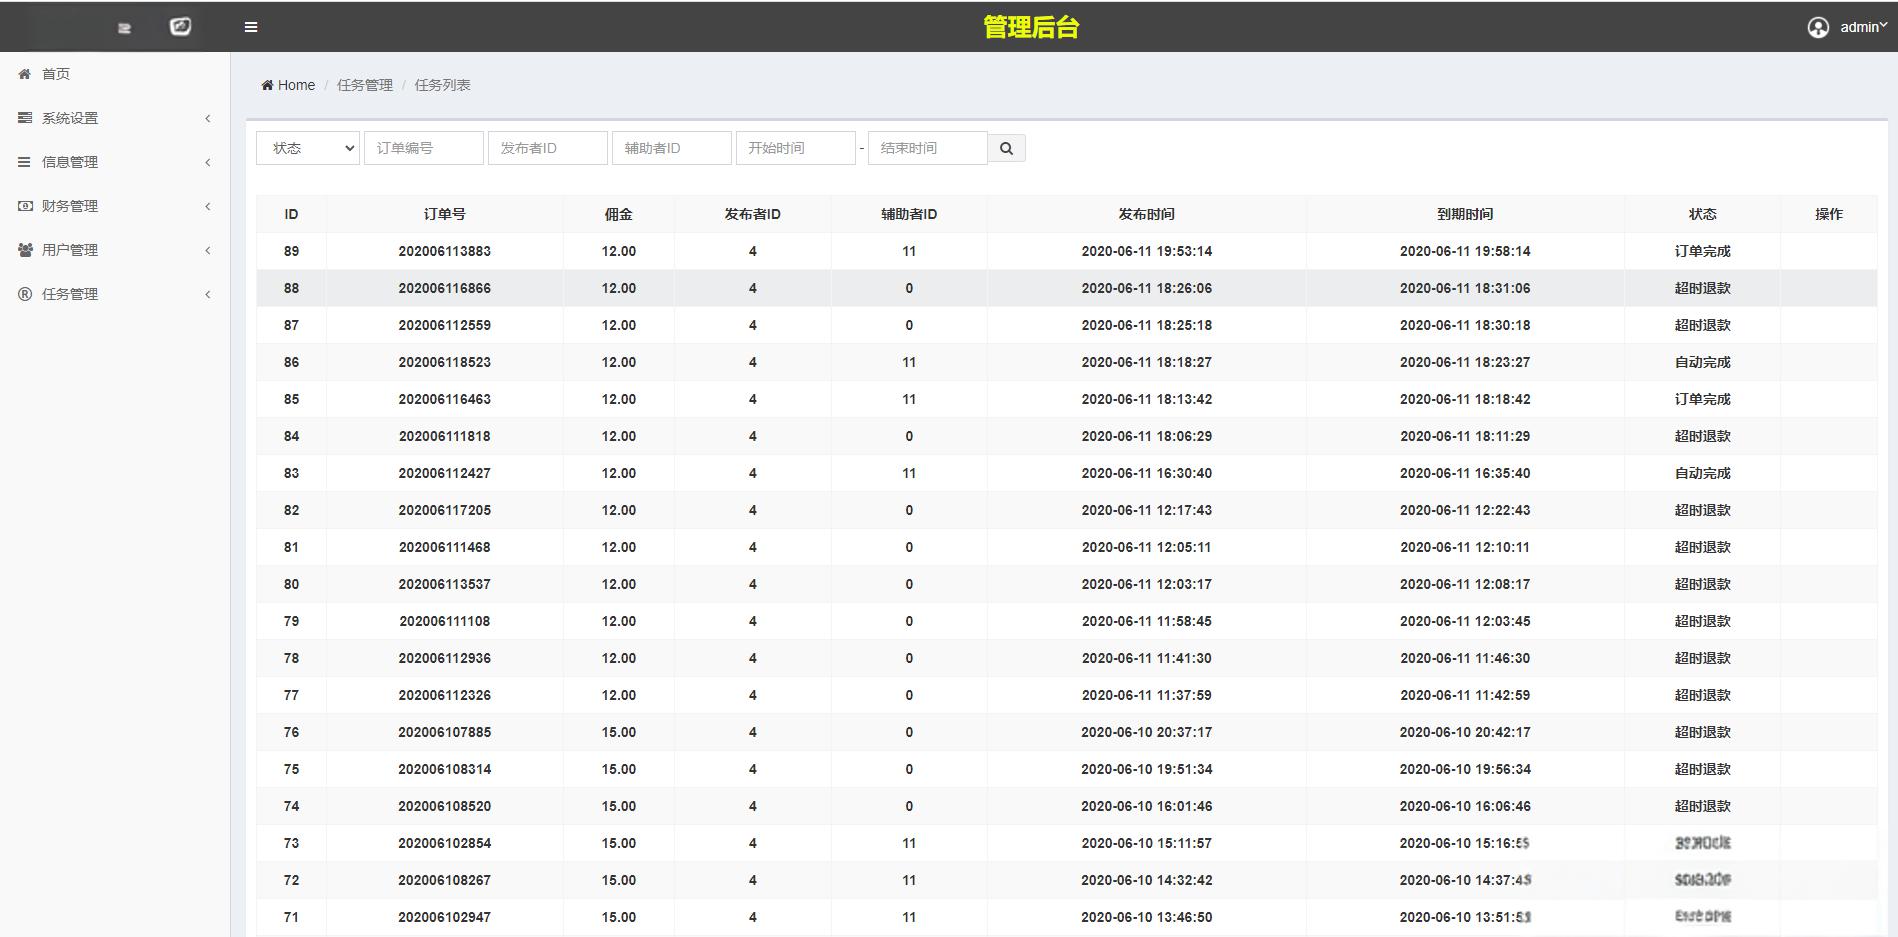Viewport: 1898px width, 937px height.
Task: Focus the 辅助者ID input field
Action: click(x=672, y=148)
